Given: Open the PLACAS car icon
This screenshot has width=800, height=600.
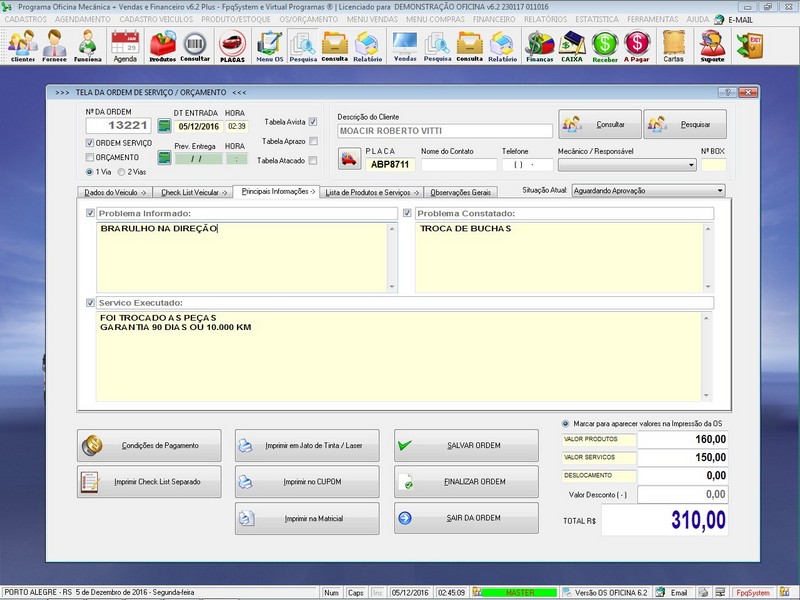Looking at the screenshot, I should (232, 45).
